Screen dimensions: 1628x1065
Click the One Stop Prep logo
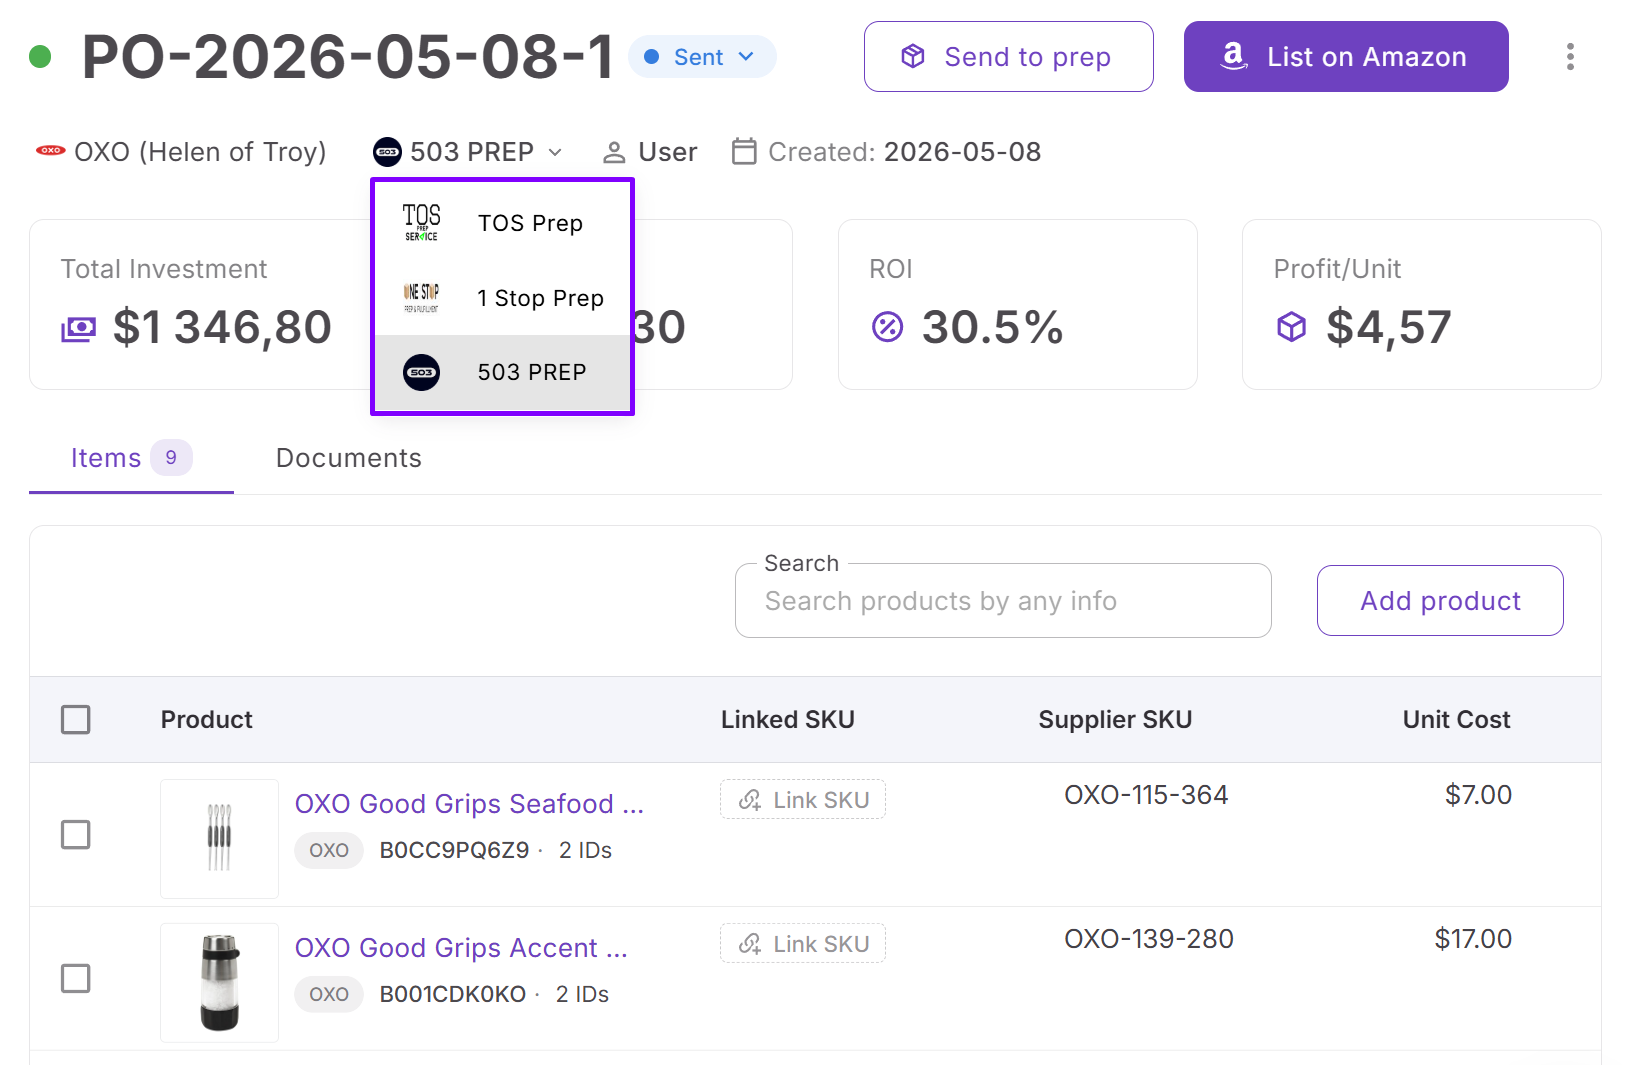pyautogui.click(x=421, y=297)
